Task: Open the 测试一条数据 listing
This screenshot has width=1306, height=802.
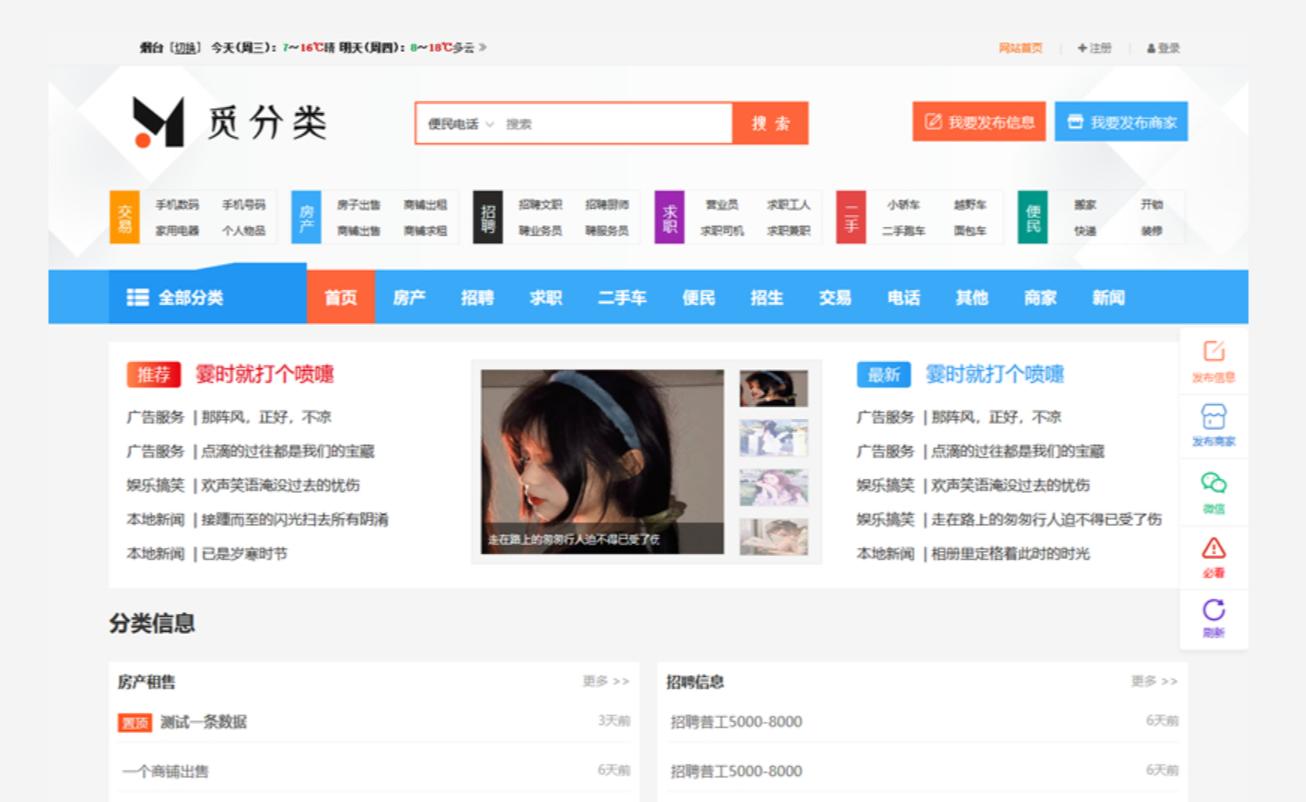Action: [x=204, y=722]
